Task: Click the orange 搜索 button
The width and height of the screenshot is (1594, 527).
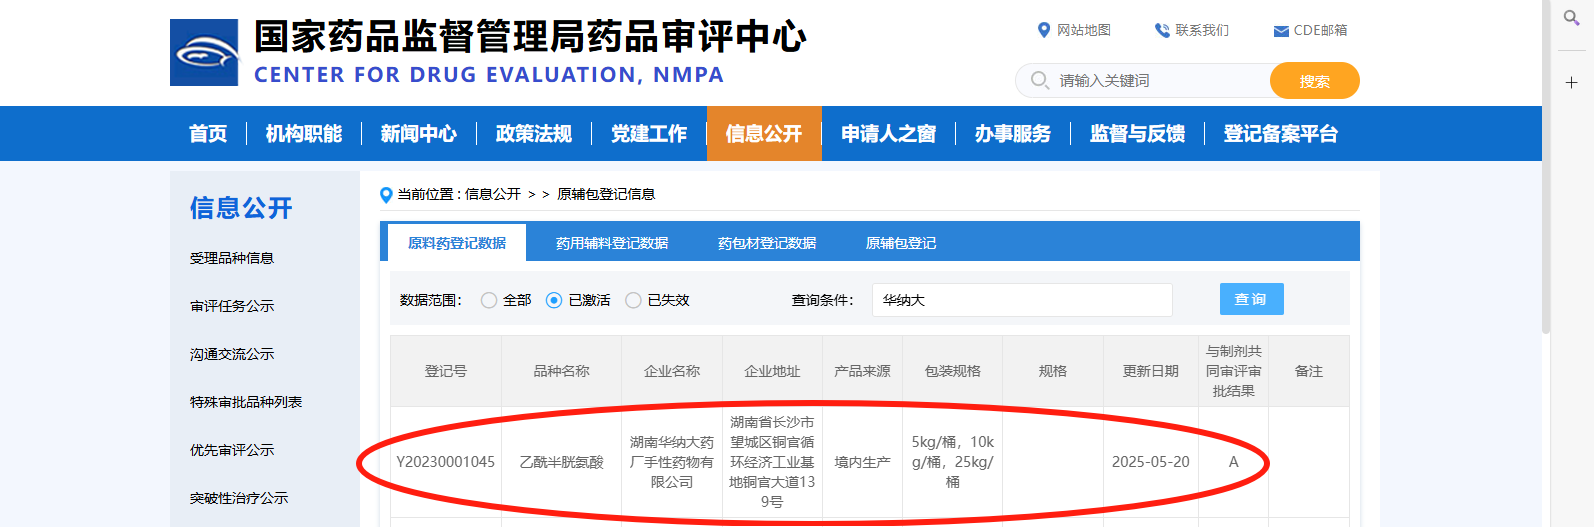Action: tap(1314, 81)
